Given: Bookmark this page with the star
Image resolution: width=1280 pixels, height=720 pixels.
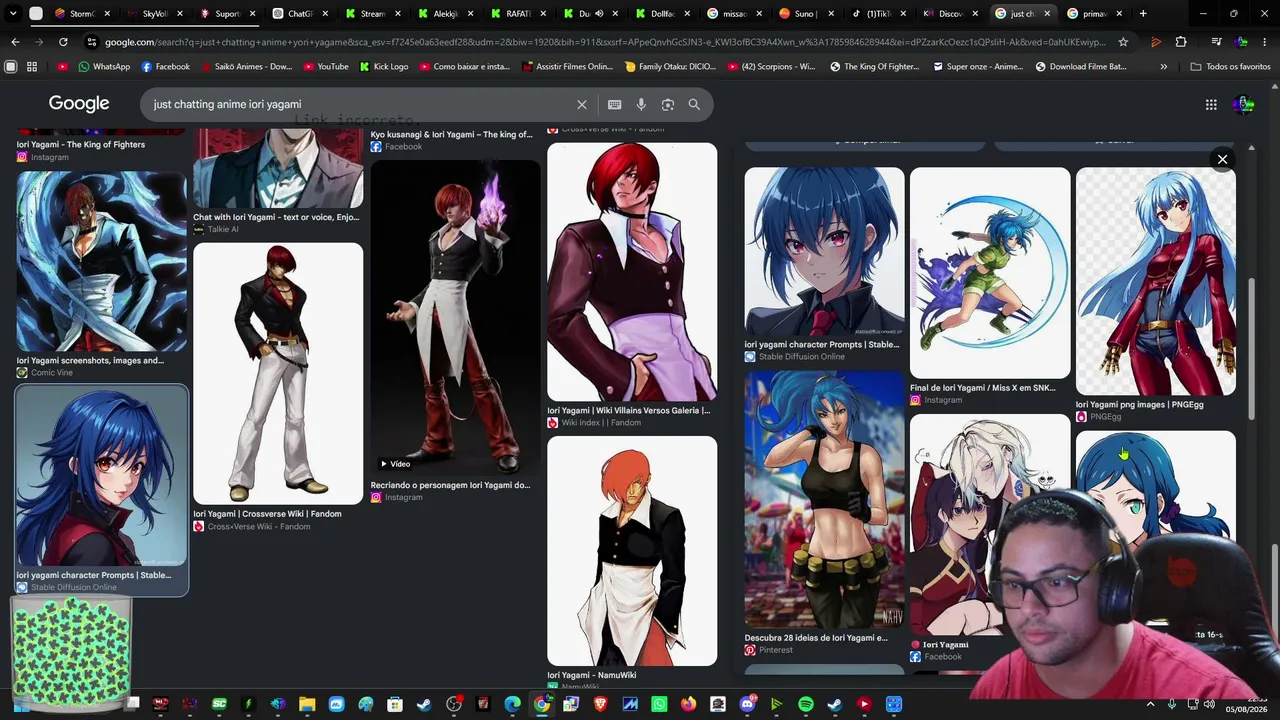Looking at the screenshot, I should 1123,42.
